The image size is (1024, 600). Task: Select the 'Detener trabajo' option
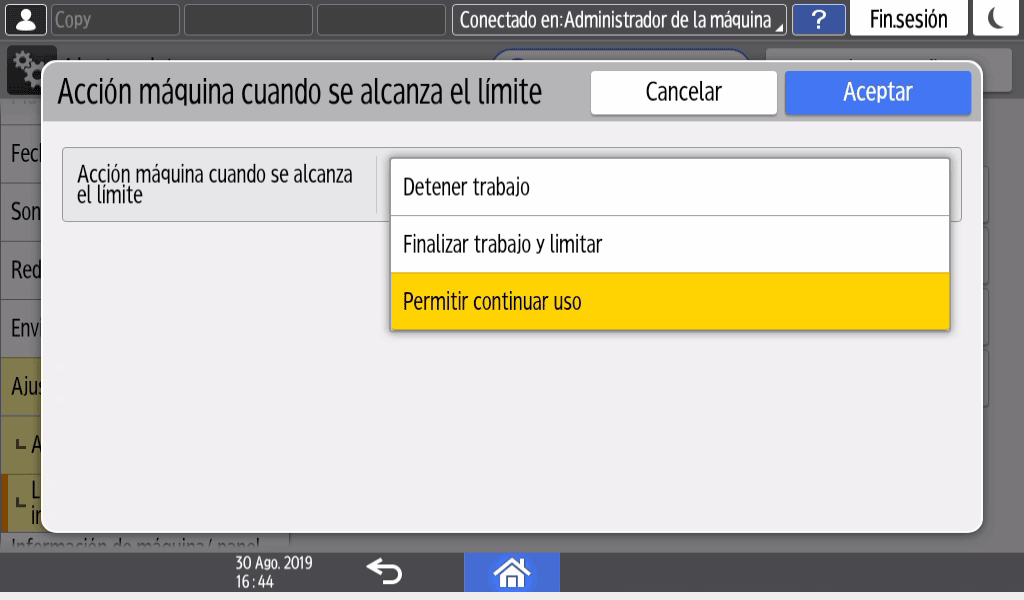coord(669,187)
